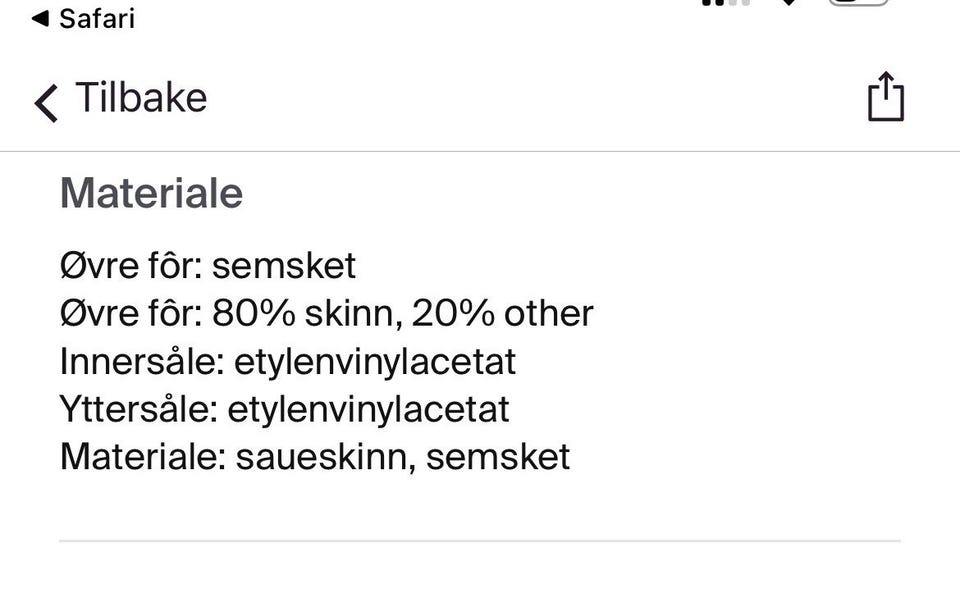Select the 'Innersåle: etylenvinylacetat' line
The width and height of the screenshot is (960, 598).
[x=287, y=360]
